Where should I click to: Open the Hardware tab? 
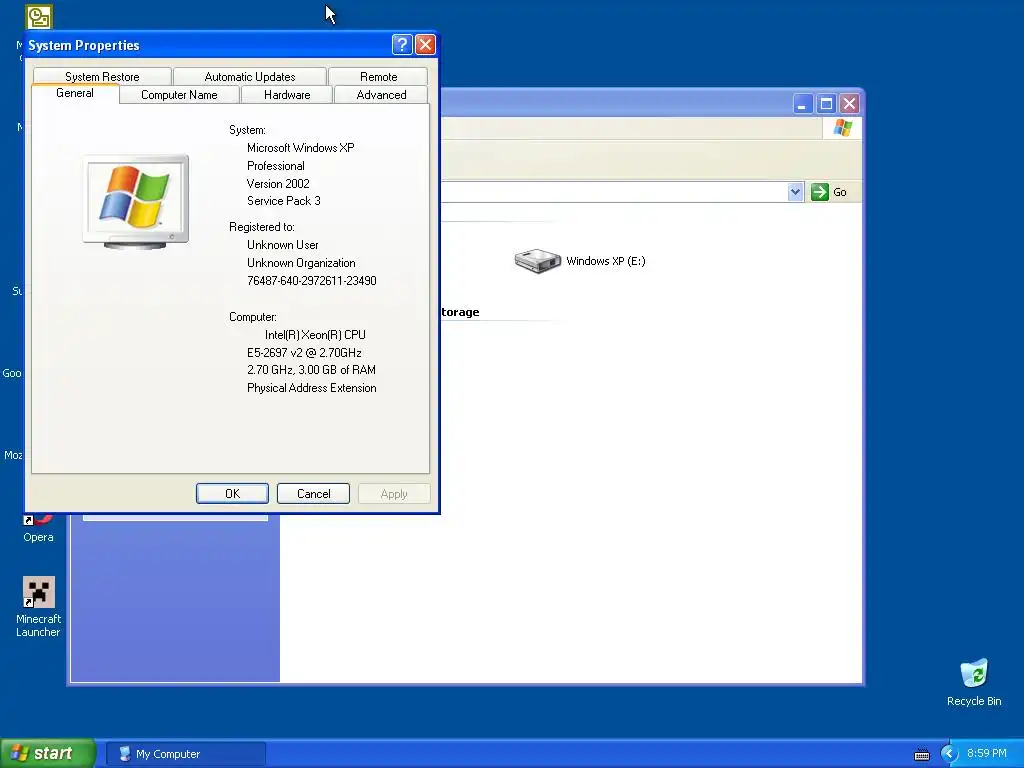[287, 95]
